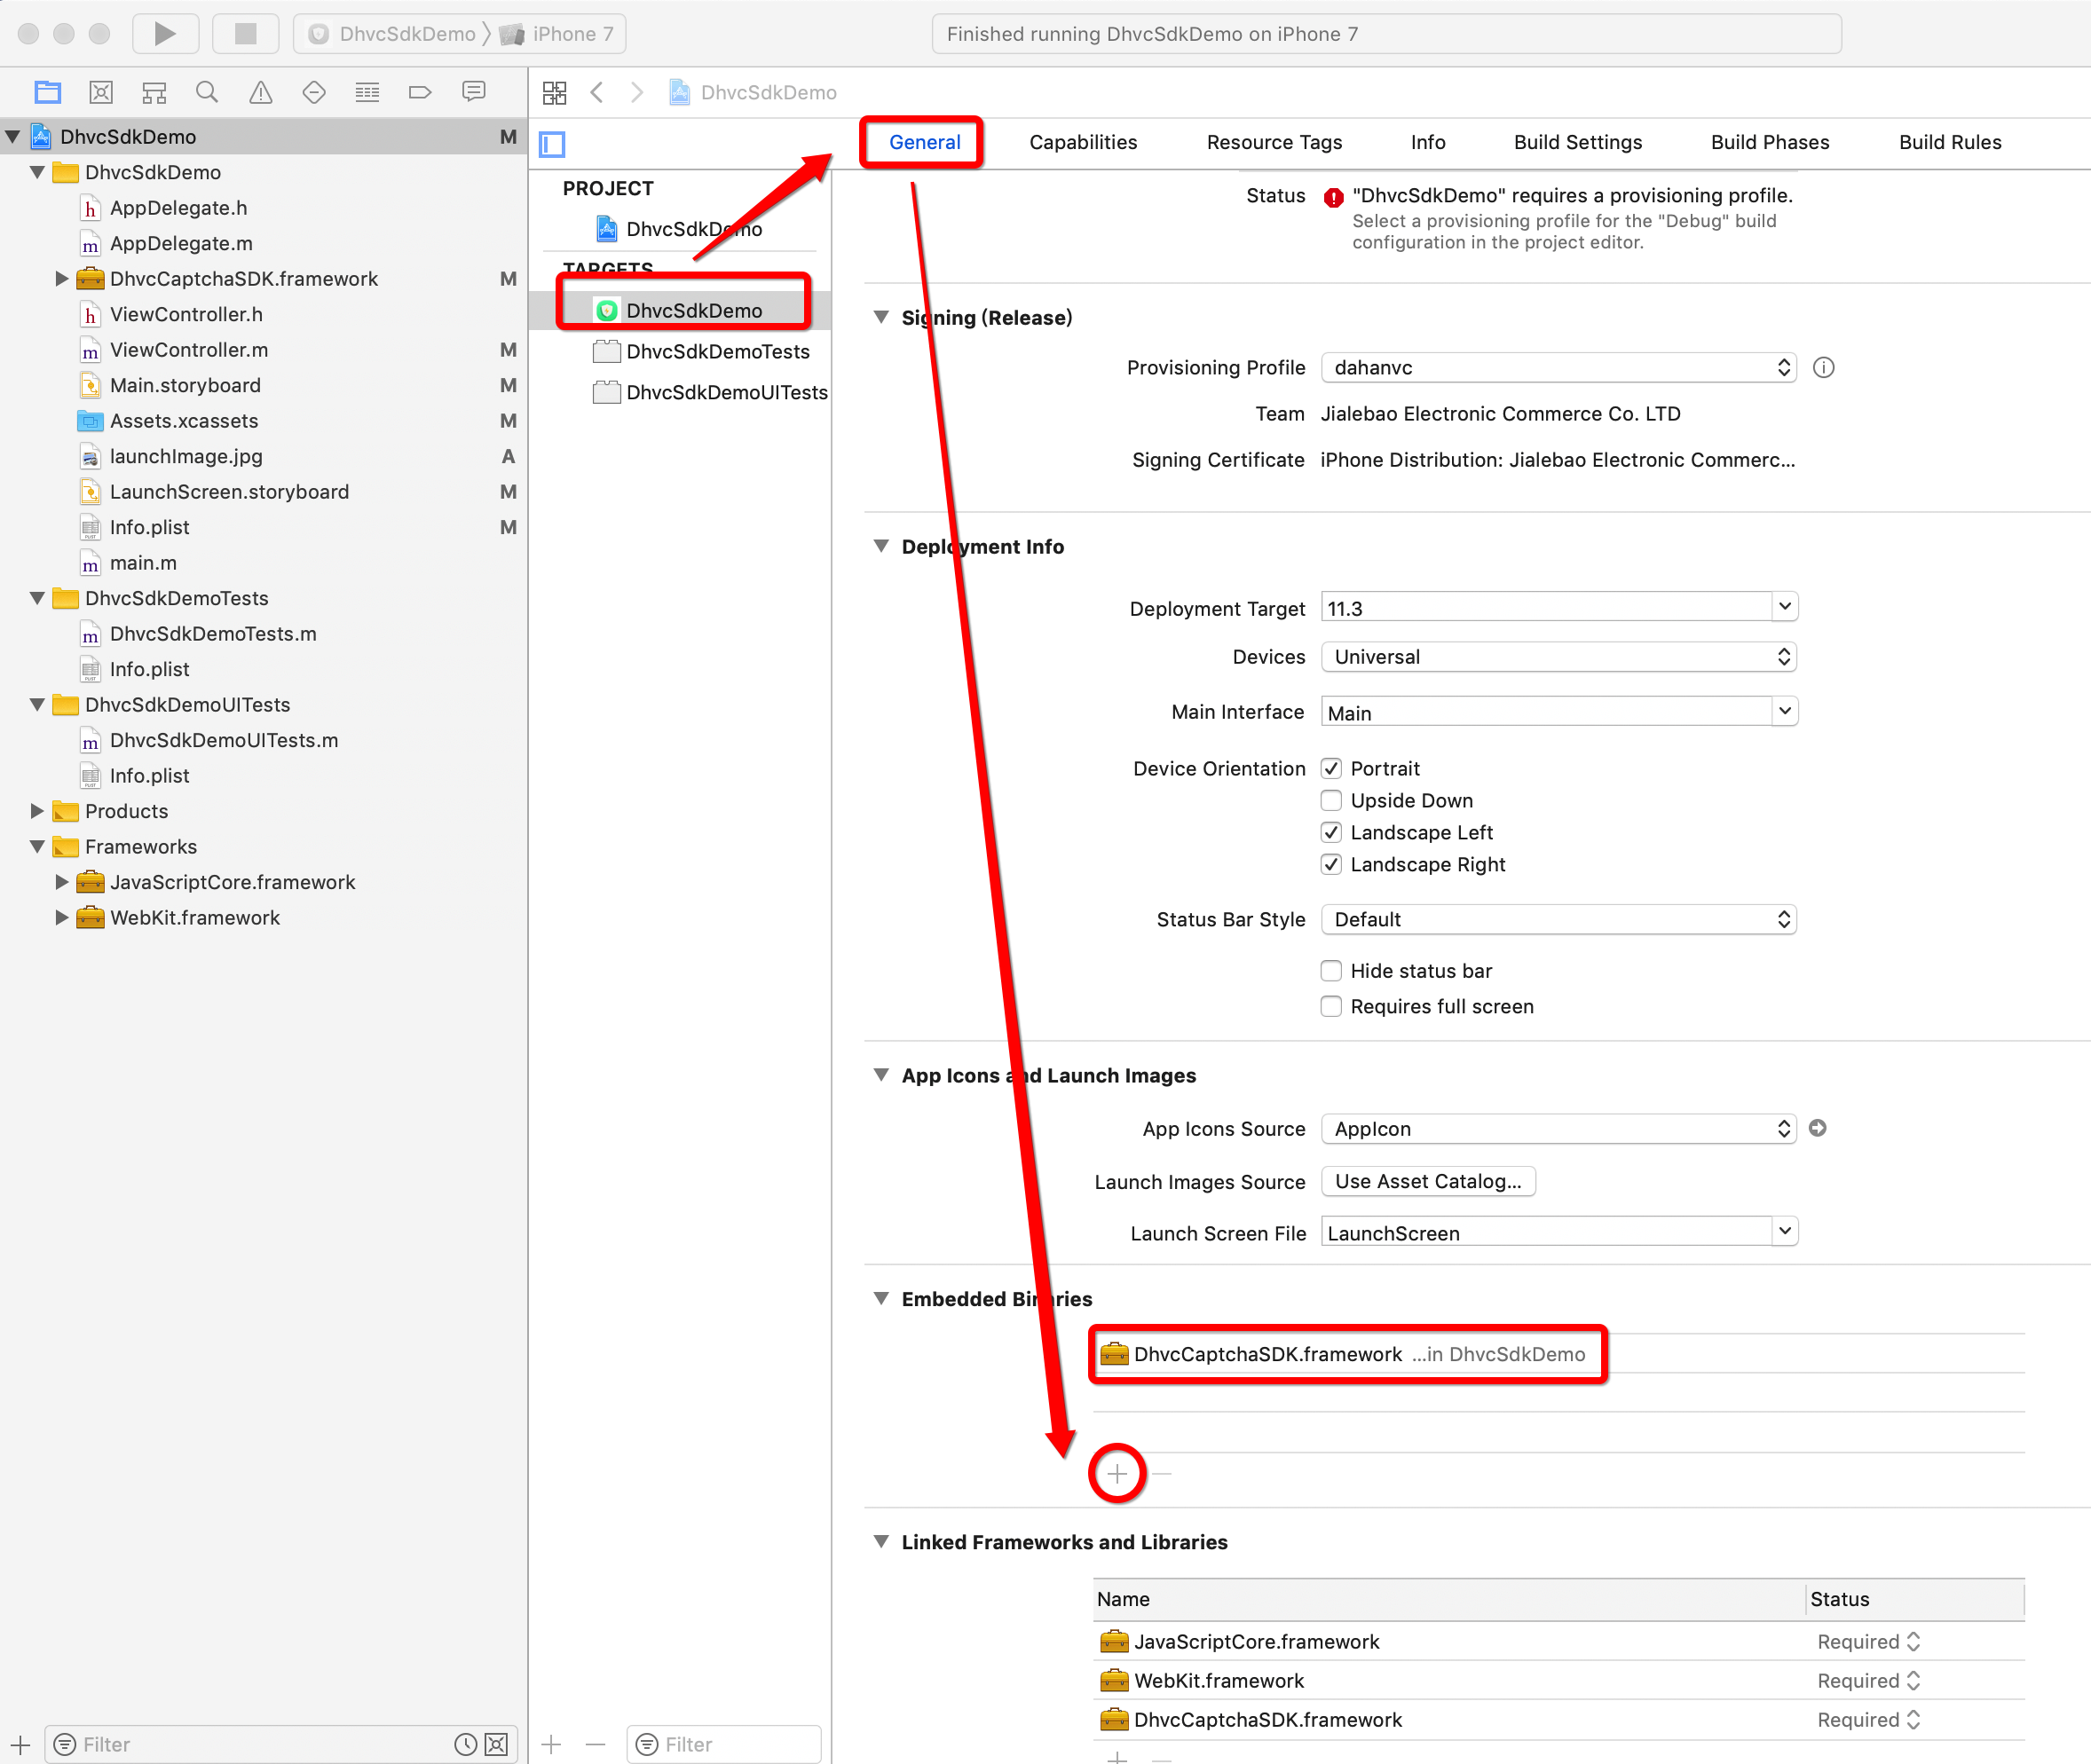Collapse the Deployment Info section

tap(881, 546)
